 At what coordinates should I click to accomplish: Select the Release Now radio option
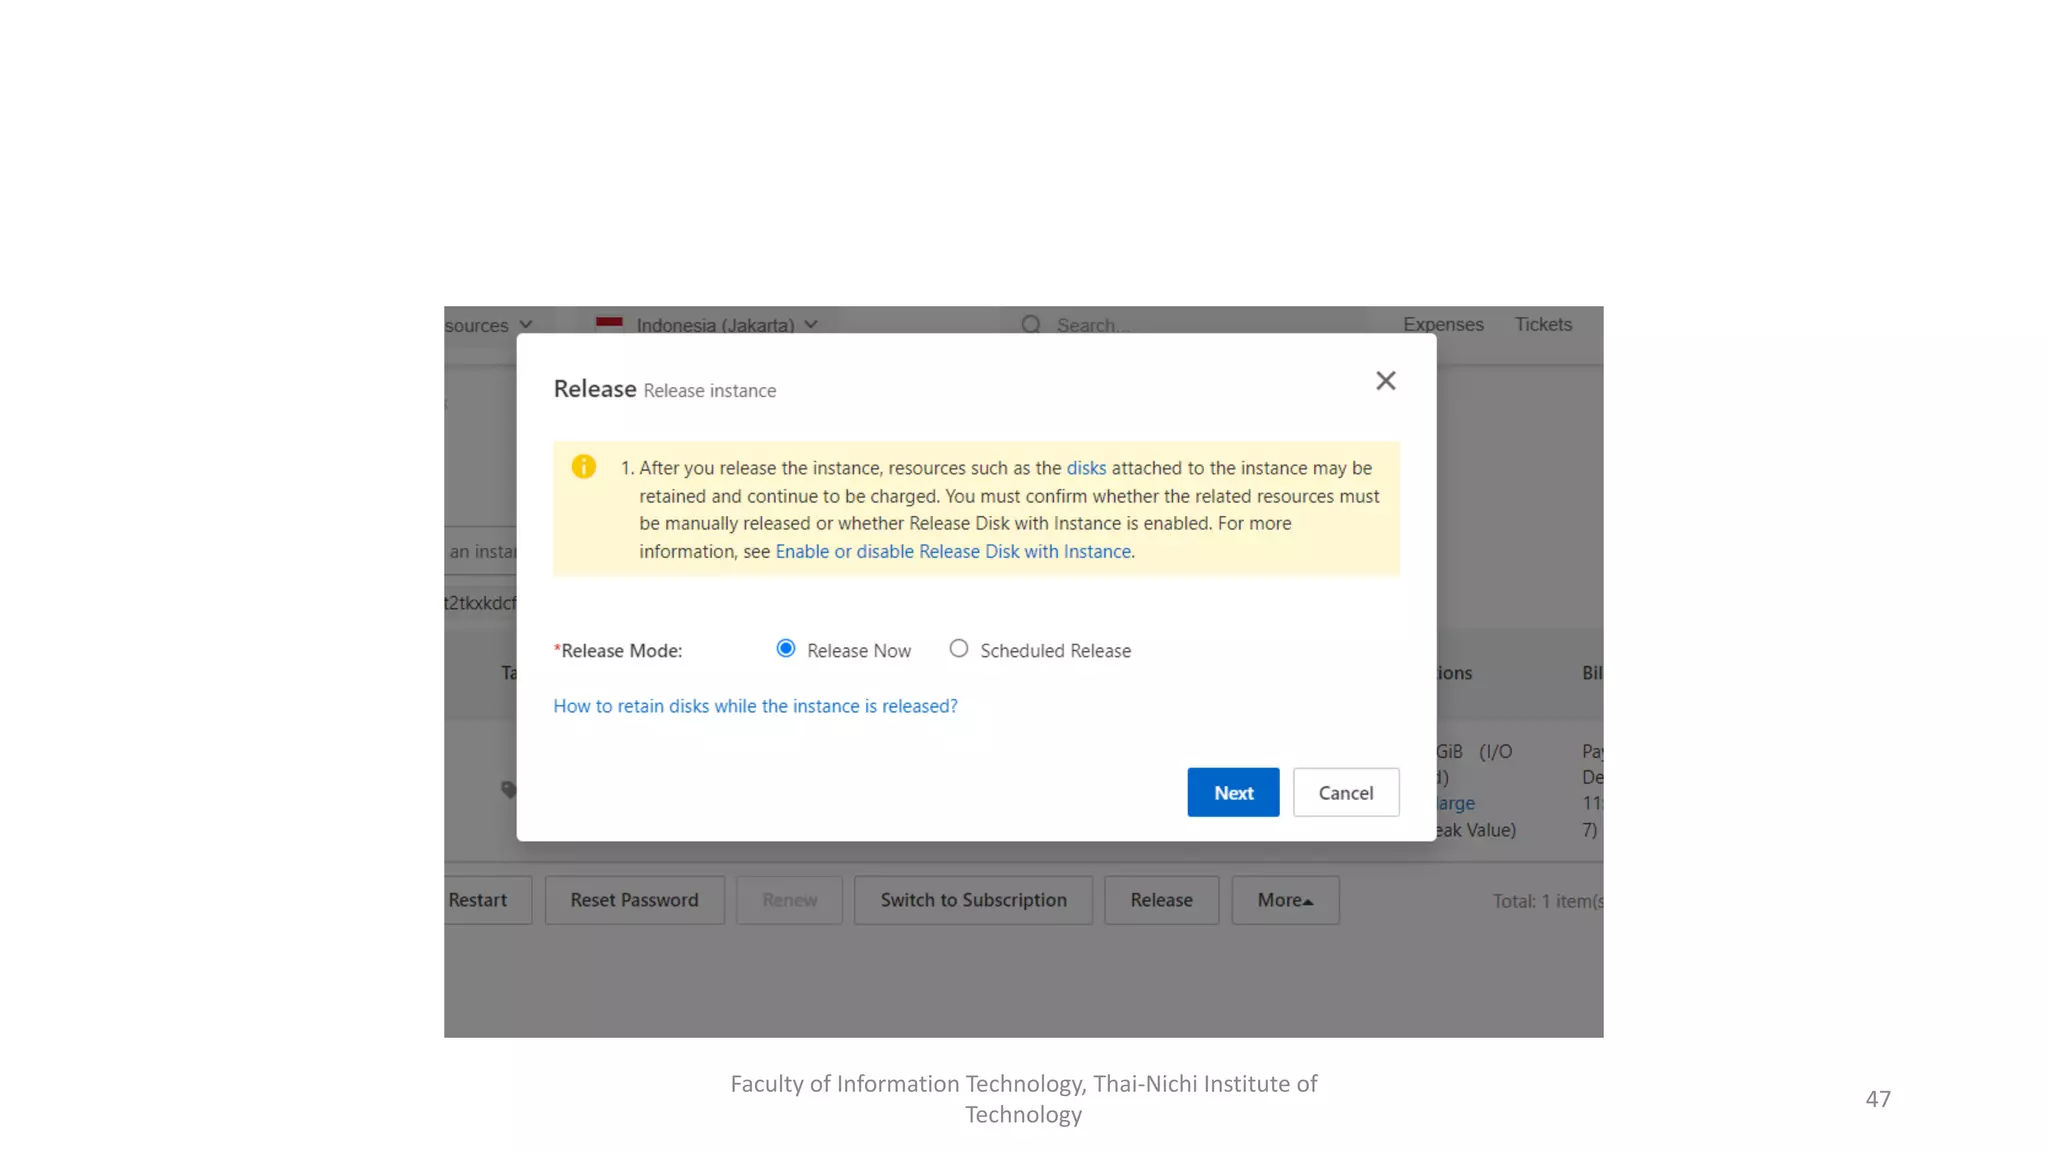(786, 649)
